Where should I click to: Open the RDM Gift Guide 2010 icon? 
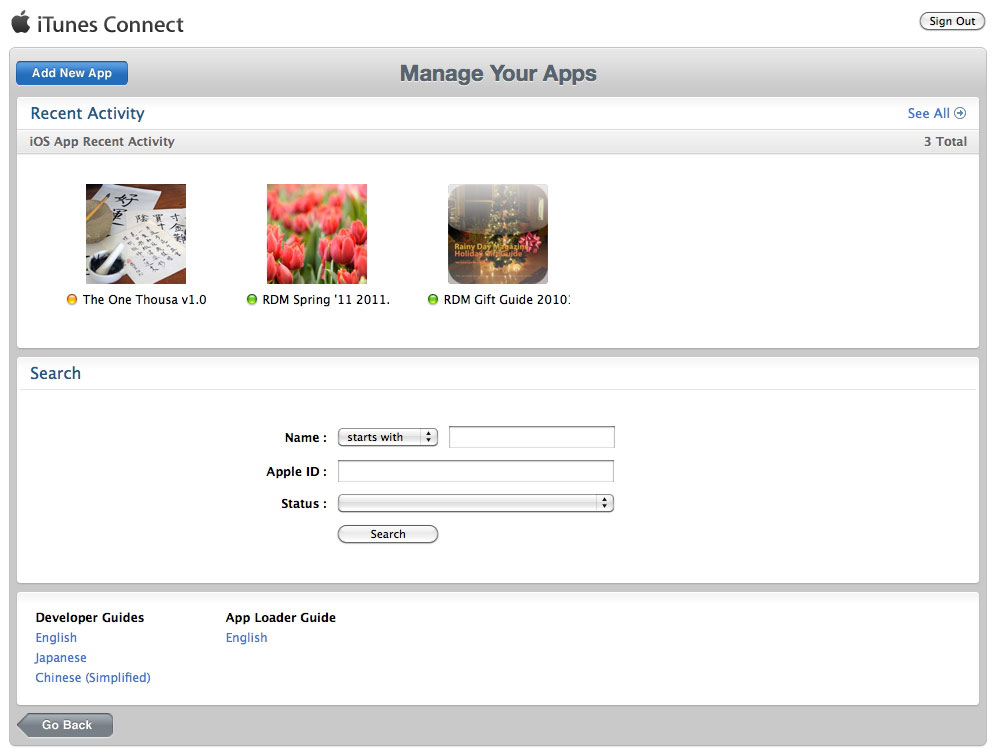(498, 234)
